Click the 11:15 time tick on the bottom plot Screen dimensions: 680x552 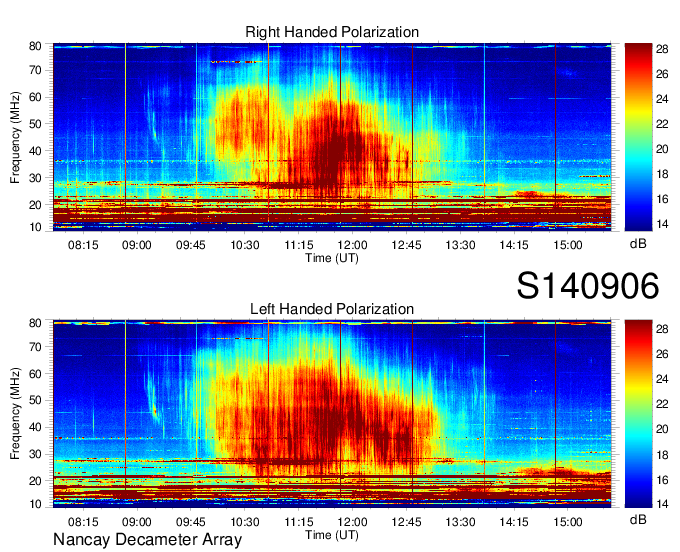(298, 522)
